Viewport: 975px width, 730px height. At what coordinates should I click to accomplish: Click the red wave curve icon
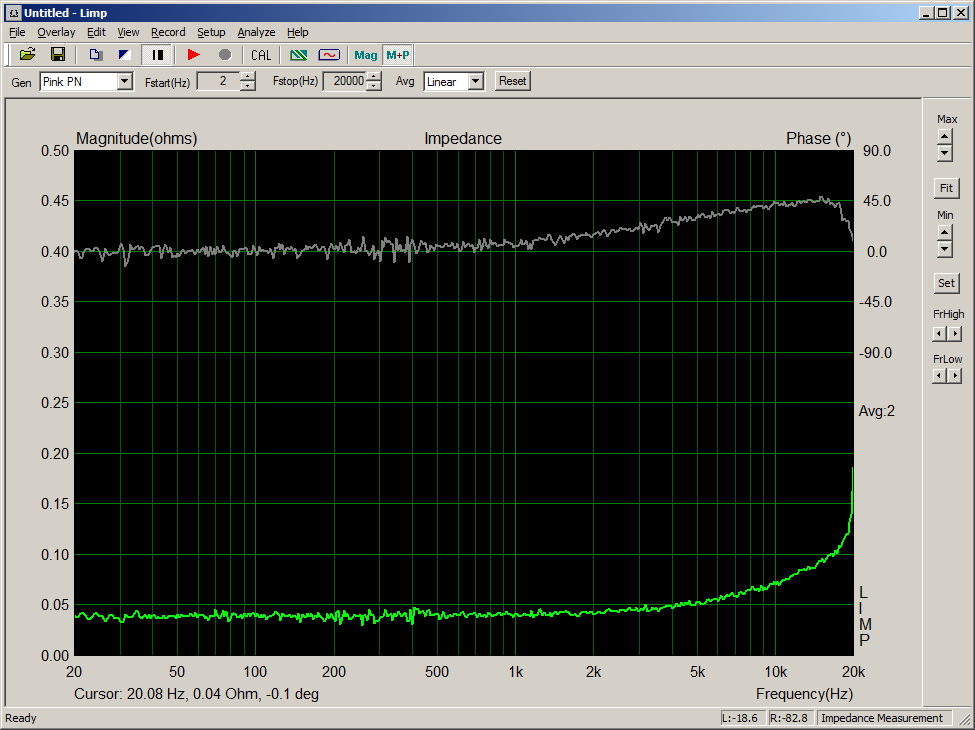[x=329, y=55]
